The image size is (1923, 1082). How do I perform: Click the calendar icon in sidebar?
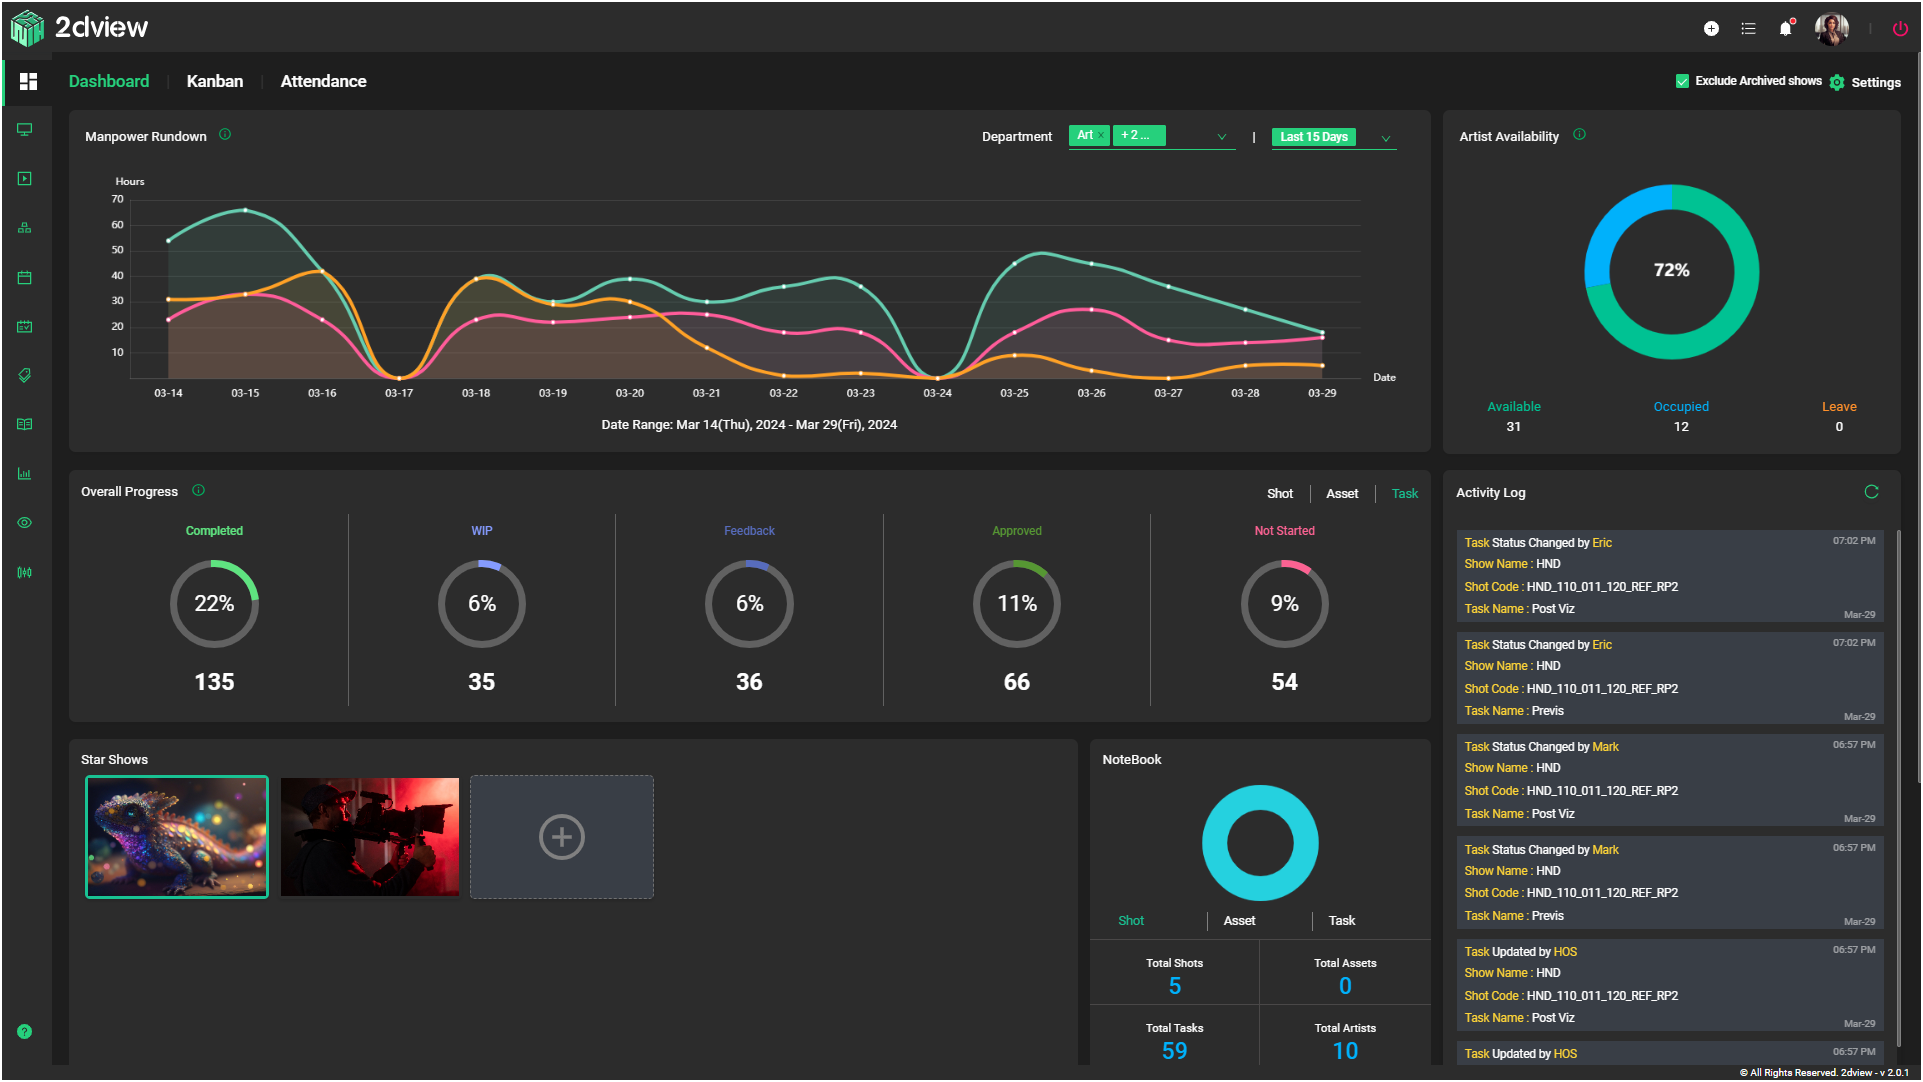pyautogui.click(x=25, y=277)
